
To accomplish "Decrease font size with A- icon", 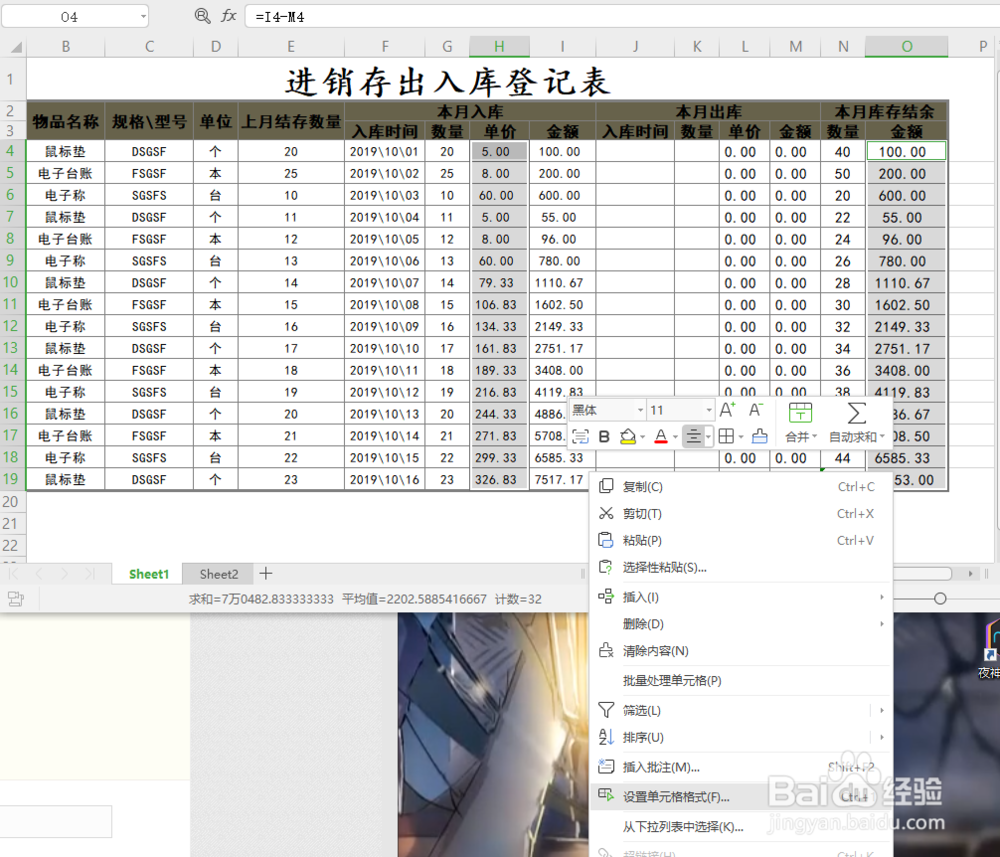I will [756, 410].
